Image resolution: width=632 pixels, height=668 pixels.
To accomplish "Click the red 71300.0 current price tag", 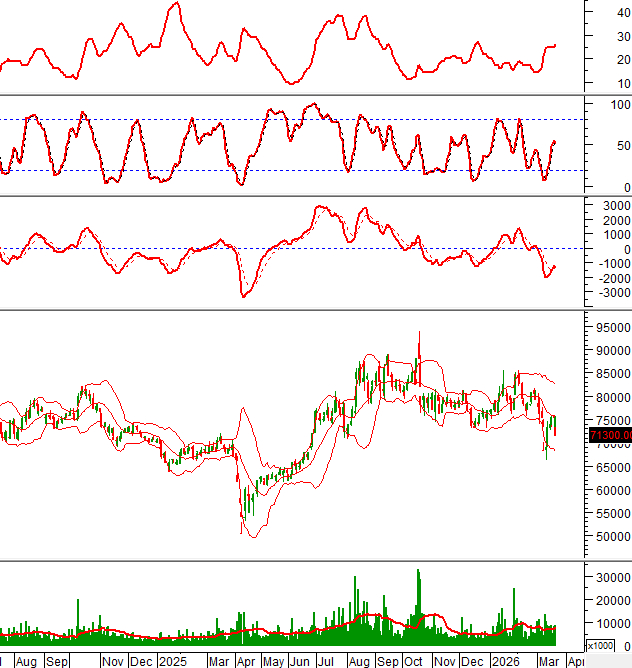I will 609,435.
